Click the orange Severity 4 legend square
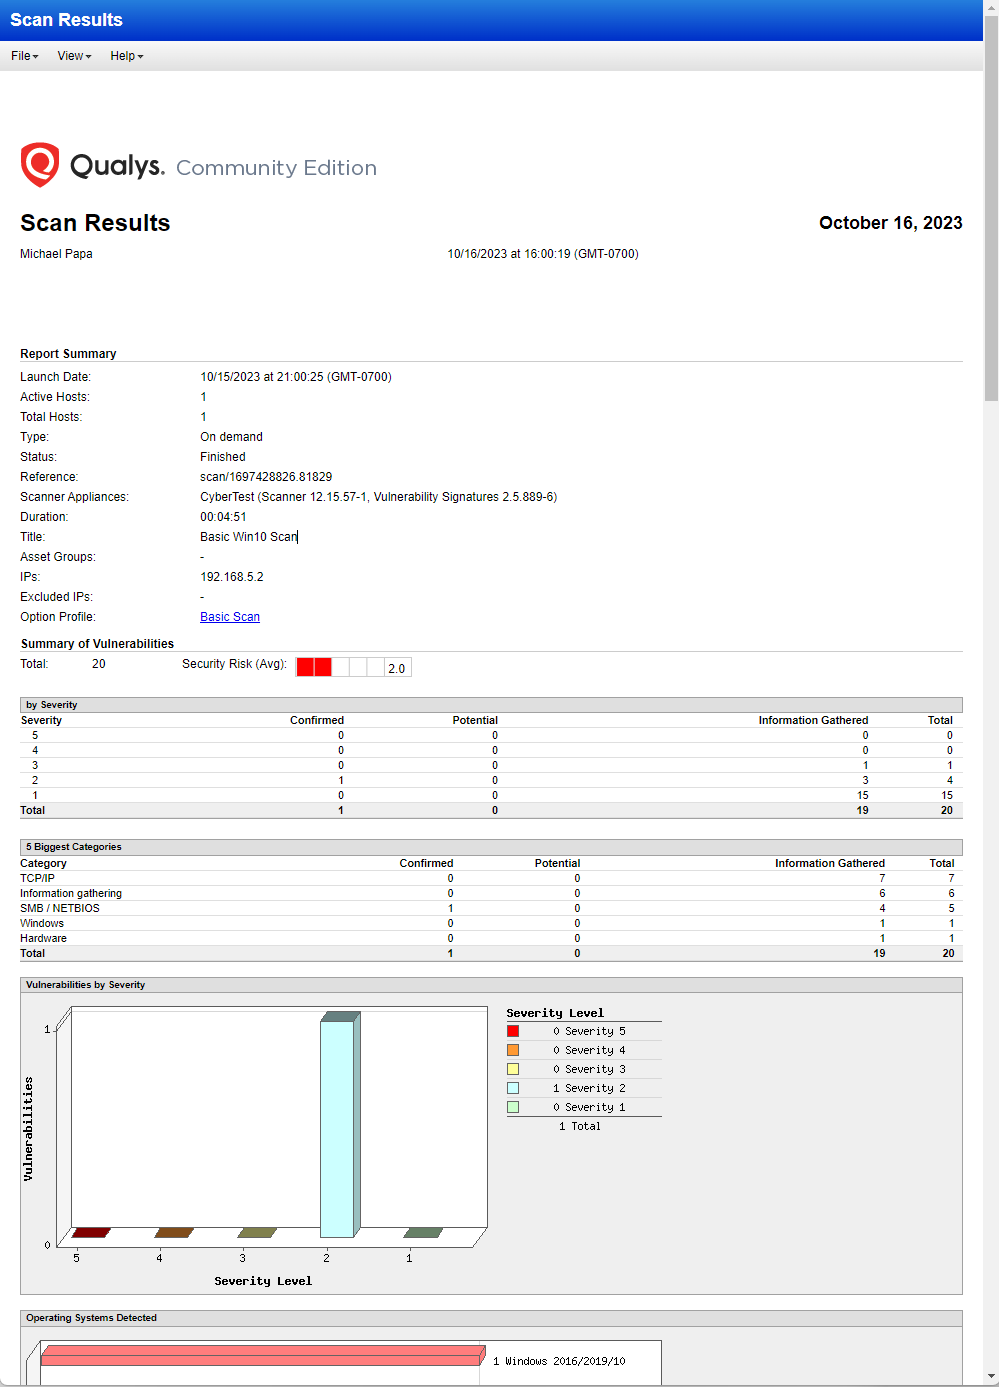 (x=514, y=1049)
